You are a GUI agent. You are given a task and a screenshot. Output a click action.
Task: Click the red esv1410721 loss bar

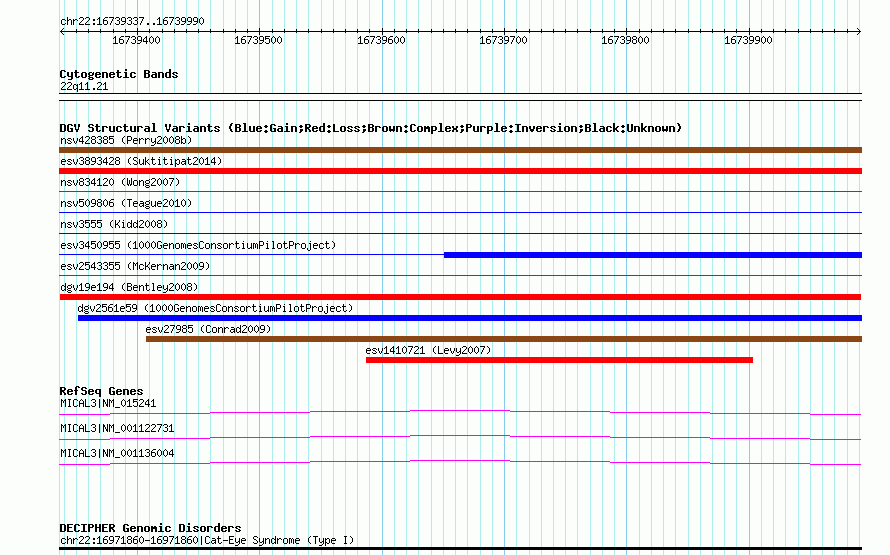pyautogui.click(x=559, y=360)
